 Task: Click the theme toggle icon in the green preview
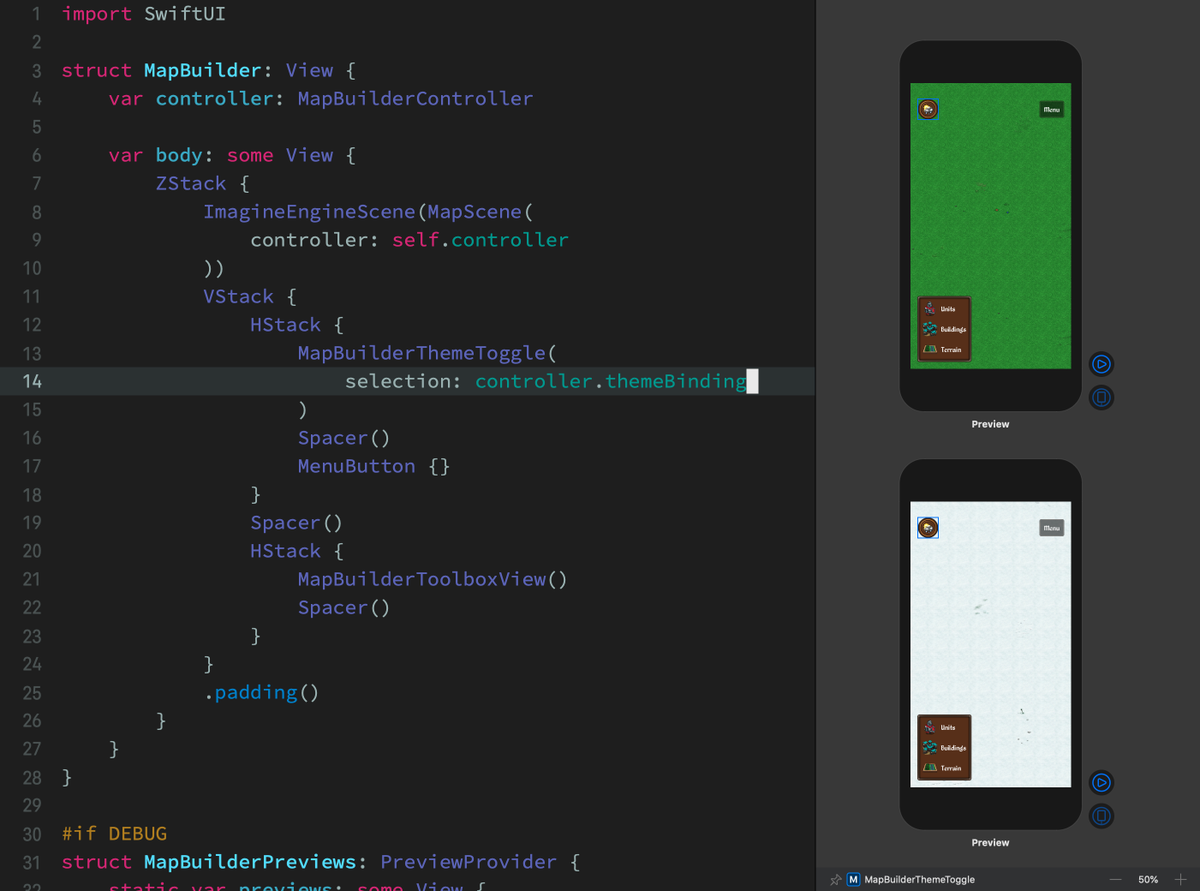(928, 109)
